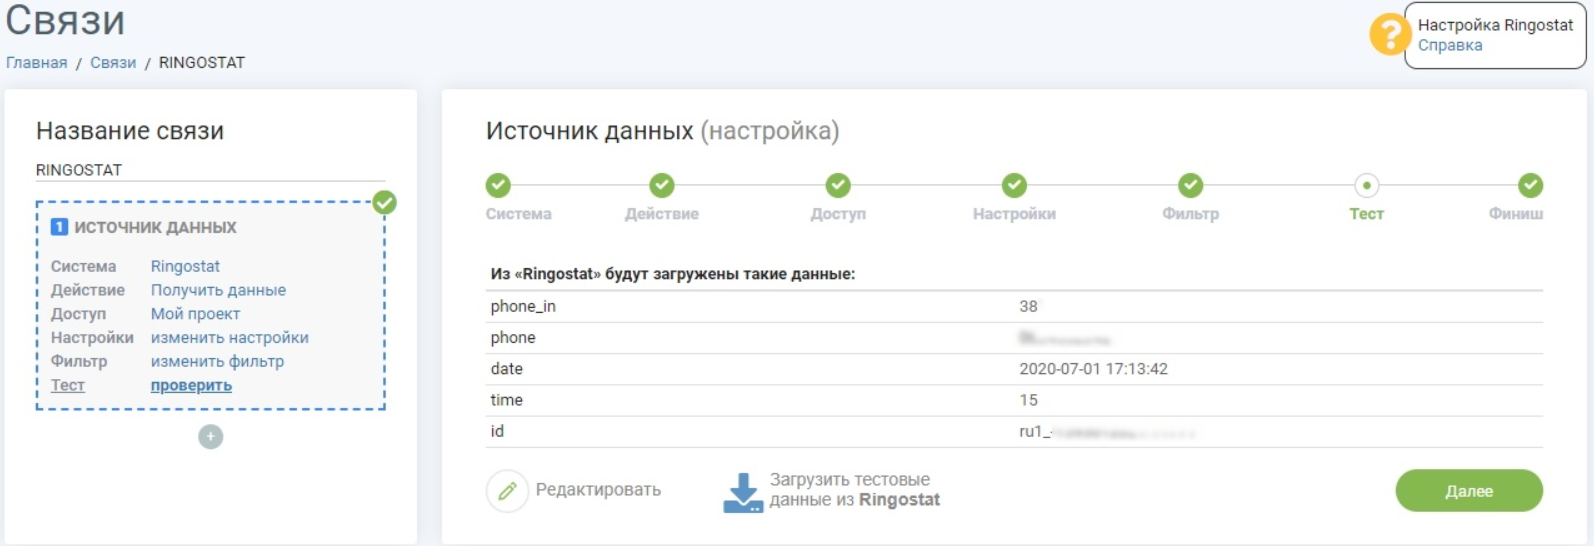Screen dimensions: 1594x546
Task: Click ИСТОЧНИК ДАННЫХ block header
Action: point(155,227)
